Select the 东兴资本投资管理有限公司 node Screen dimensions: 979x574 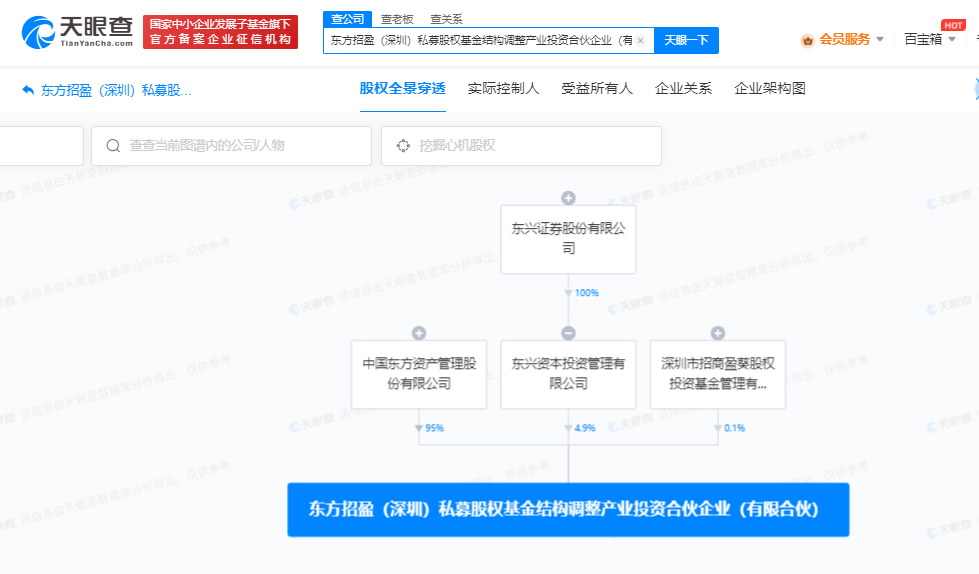pyautogui.click(x=568, y=374)
